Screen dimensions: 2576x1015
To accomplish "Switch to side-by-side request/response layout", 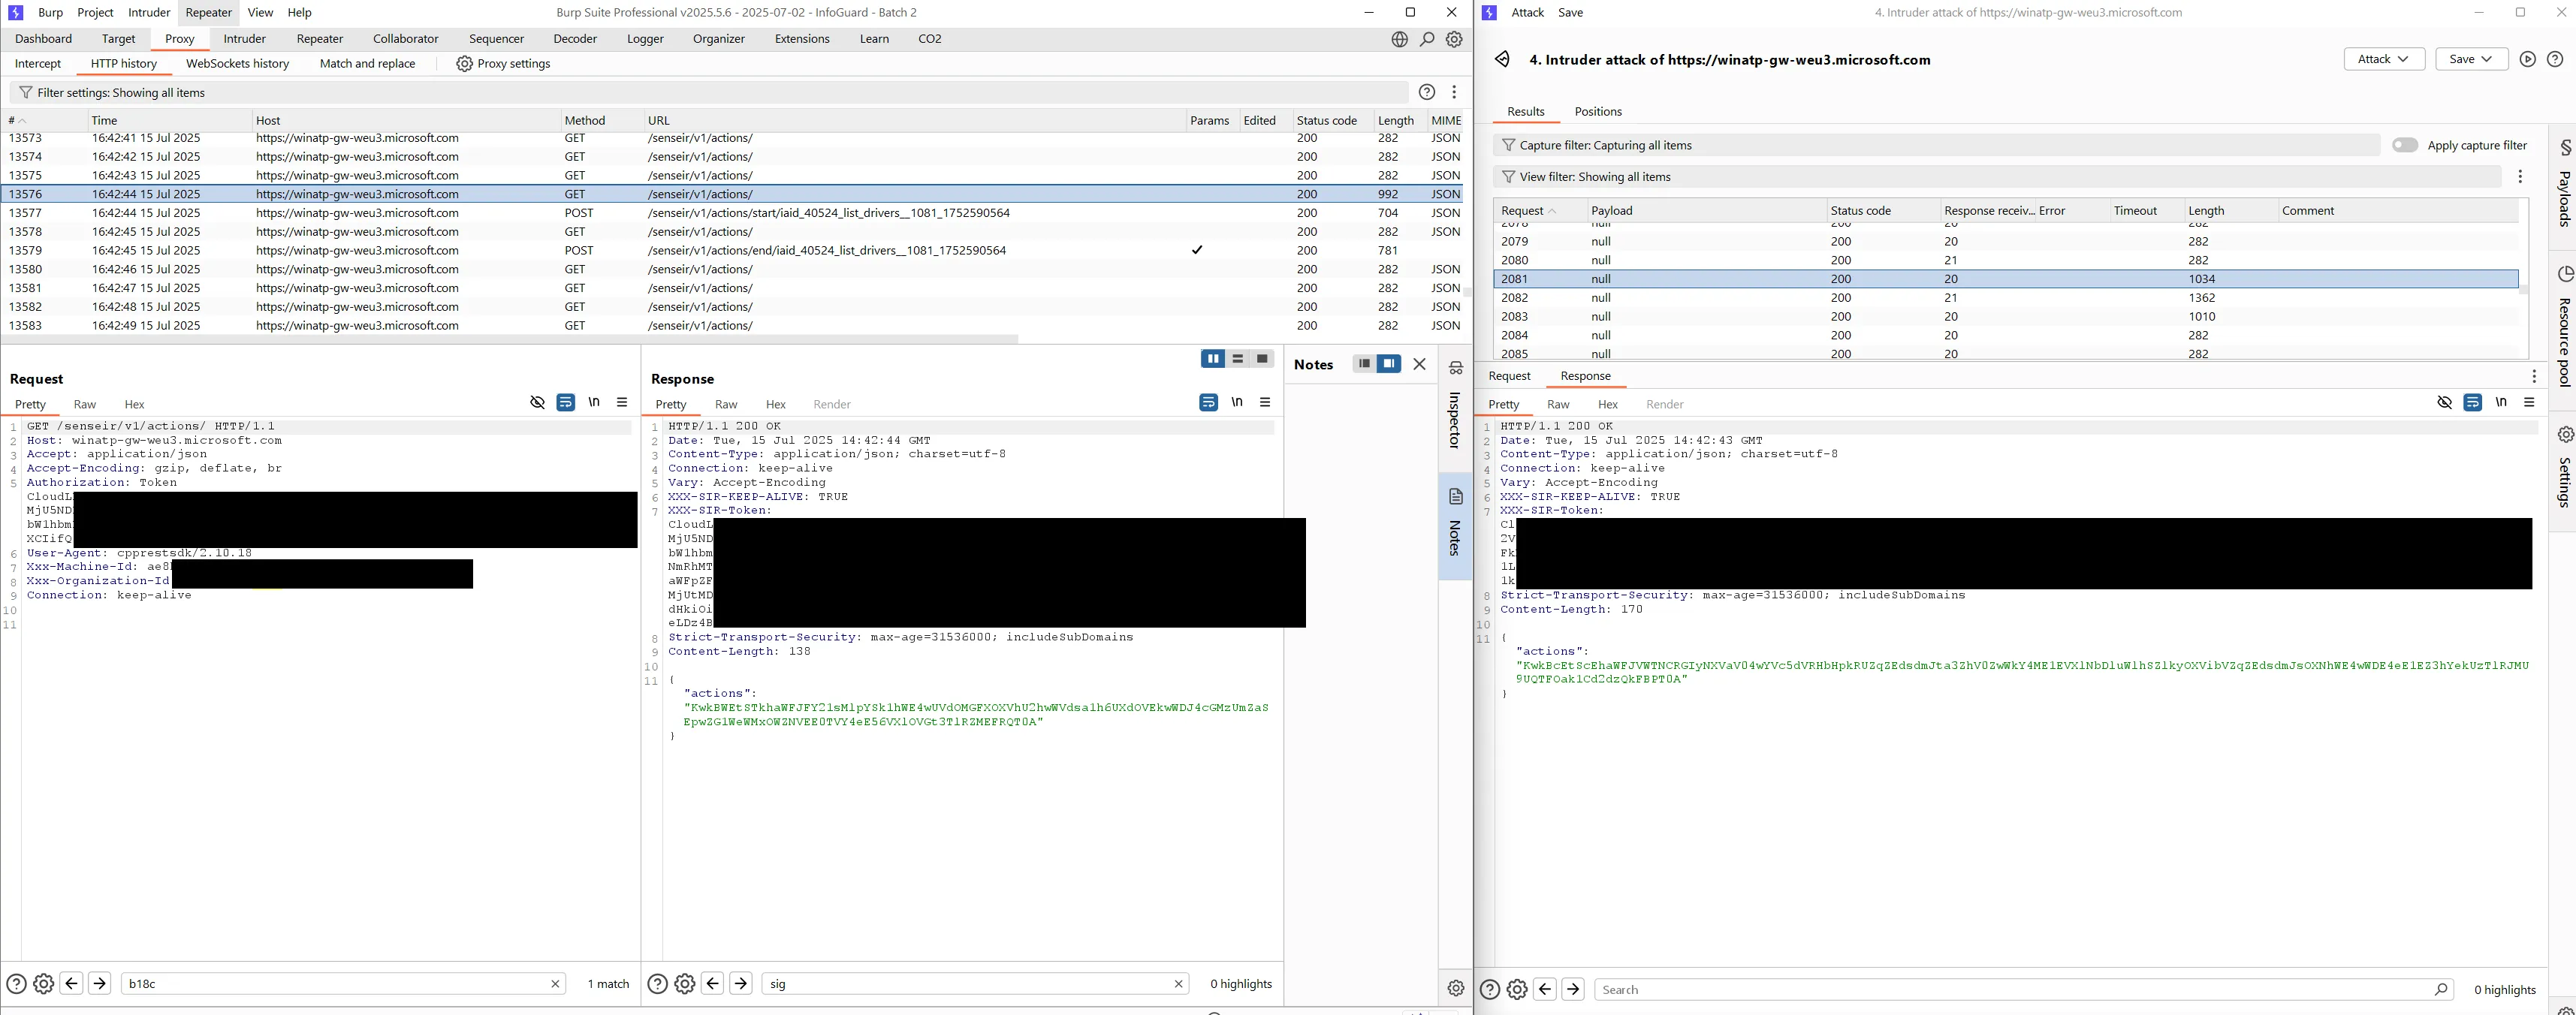I will point(1212,359).
